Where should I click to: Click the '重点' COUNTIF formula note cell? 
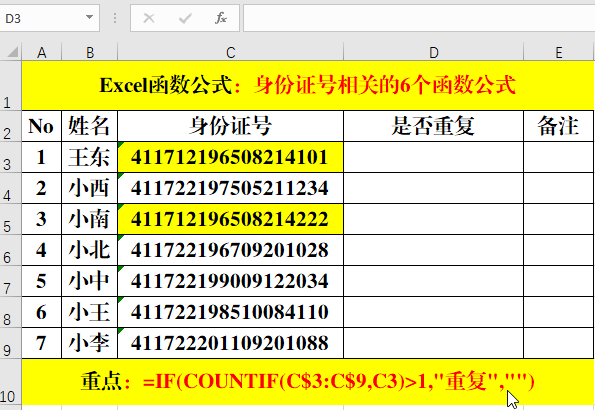coord(308,382)
